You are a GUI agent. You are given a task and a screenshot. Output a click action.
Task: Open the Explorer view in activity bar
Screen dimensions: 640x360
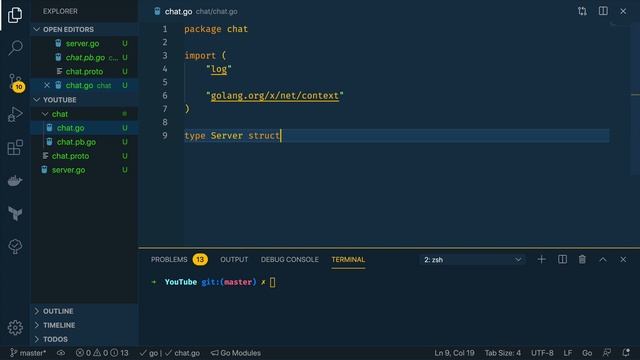coord(15,15)
